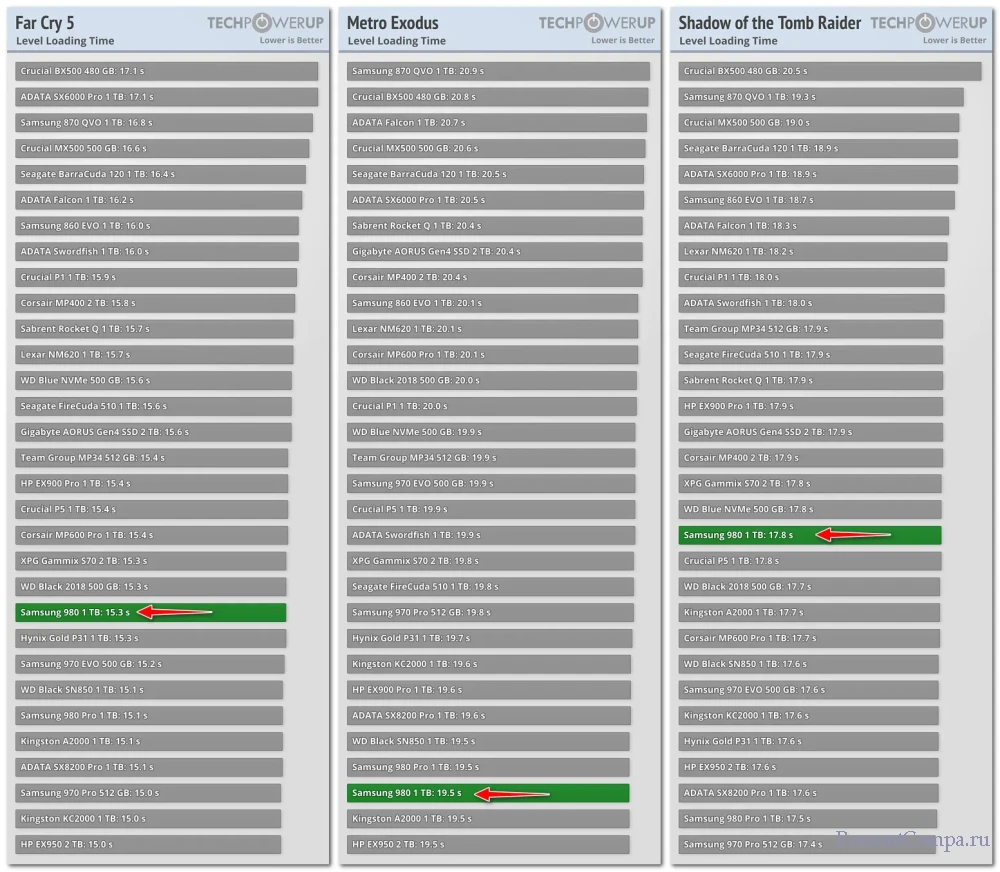Image resolution: width=1000 pixels, height=872 pixels.
Task: Select the HP EX900 Pro 17.9 s bar
Action: tap(811, 406)
